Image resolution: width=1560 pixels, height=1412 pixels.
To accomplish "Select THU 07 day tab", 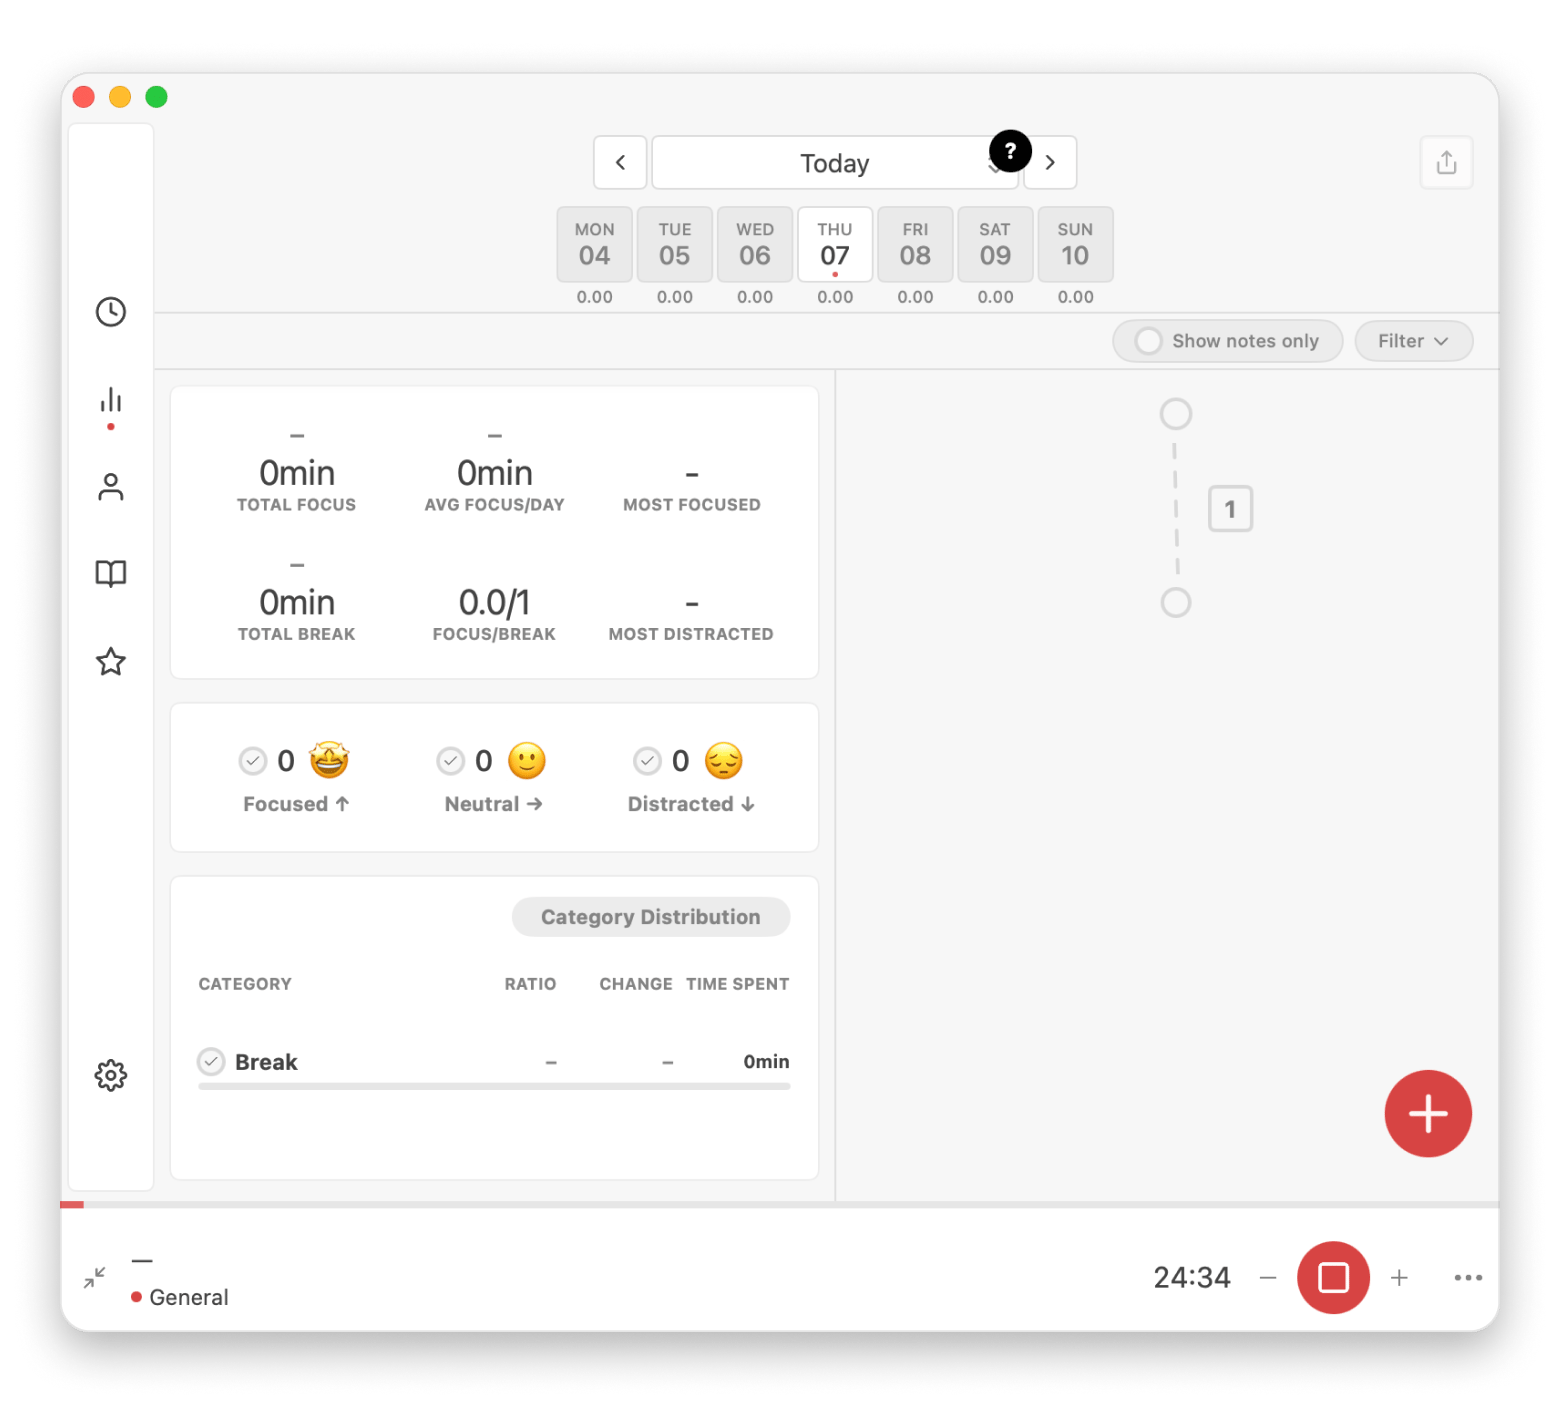I will 835,245.
